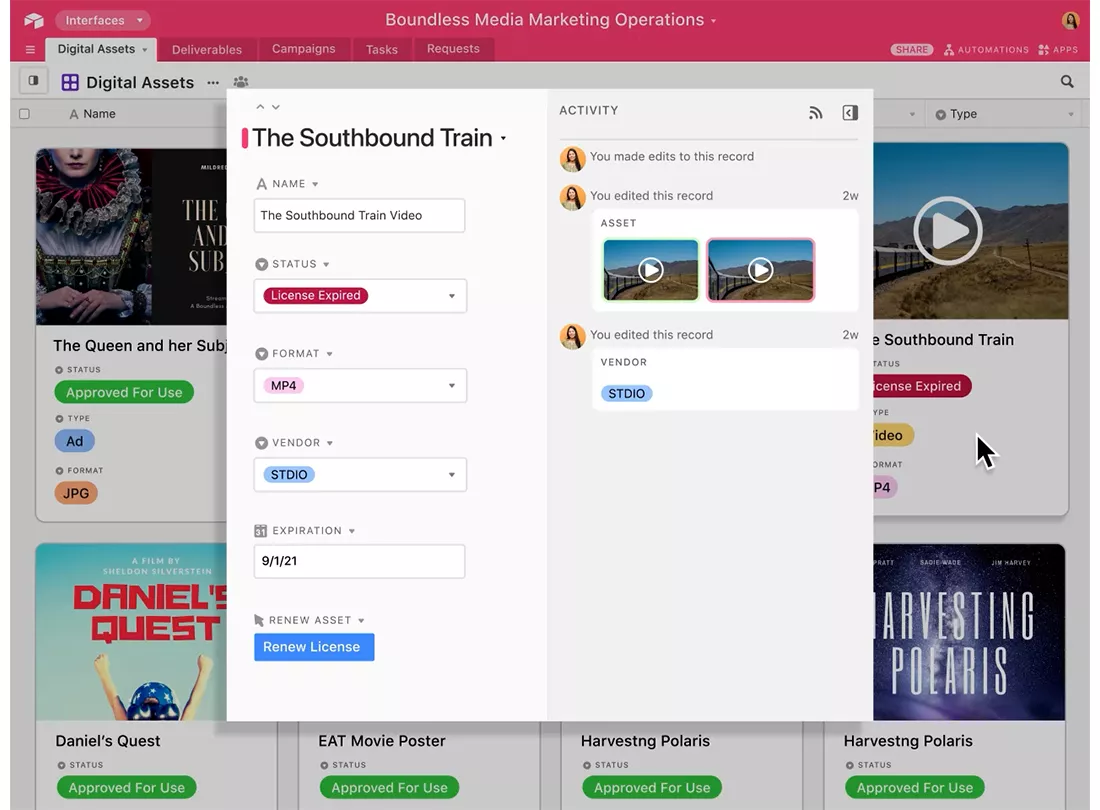Open the Type column header dropdown arrow

click(1071, 114)
